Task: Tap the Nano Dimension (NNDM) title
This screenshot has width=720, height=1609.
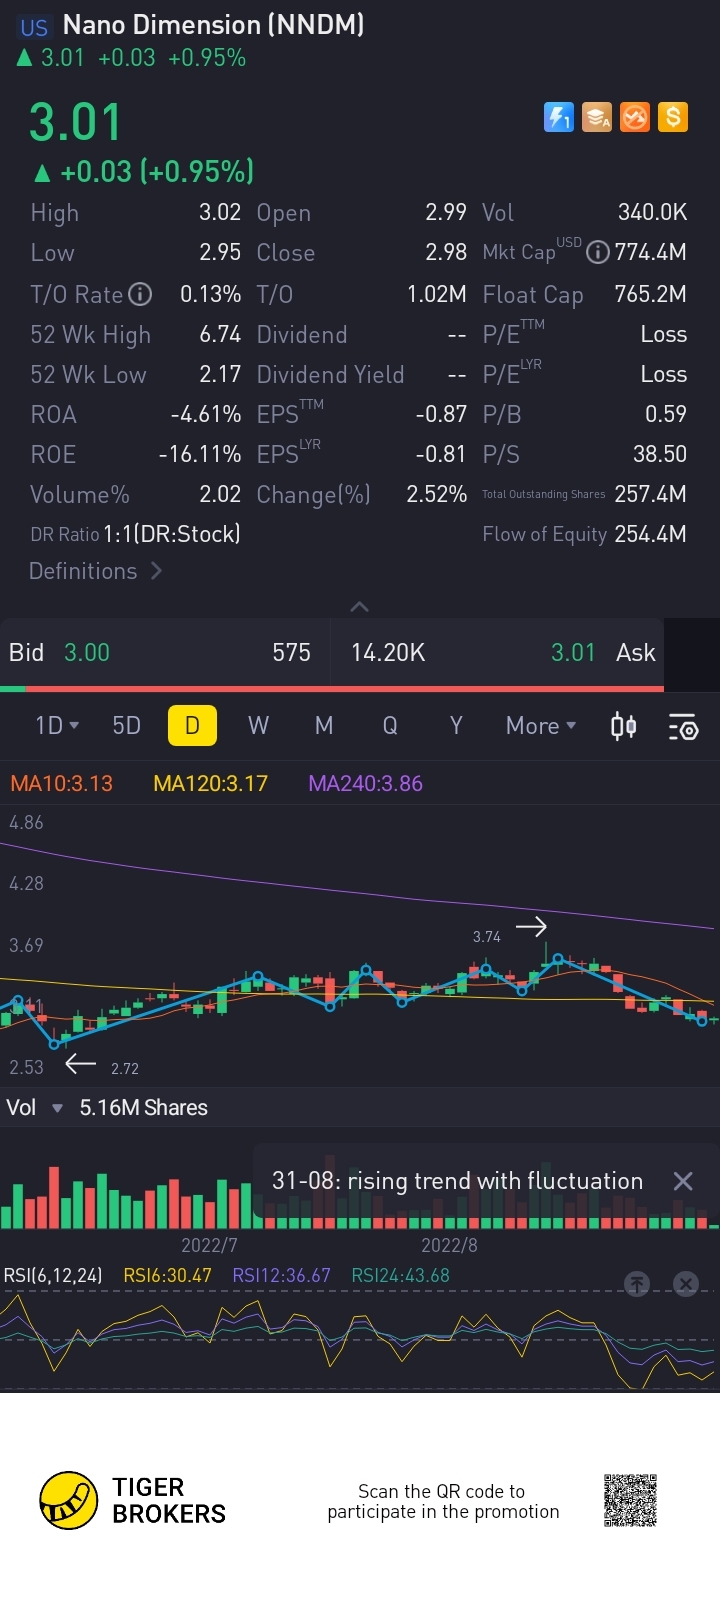Action: click(x=213, y=25)
